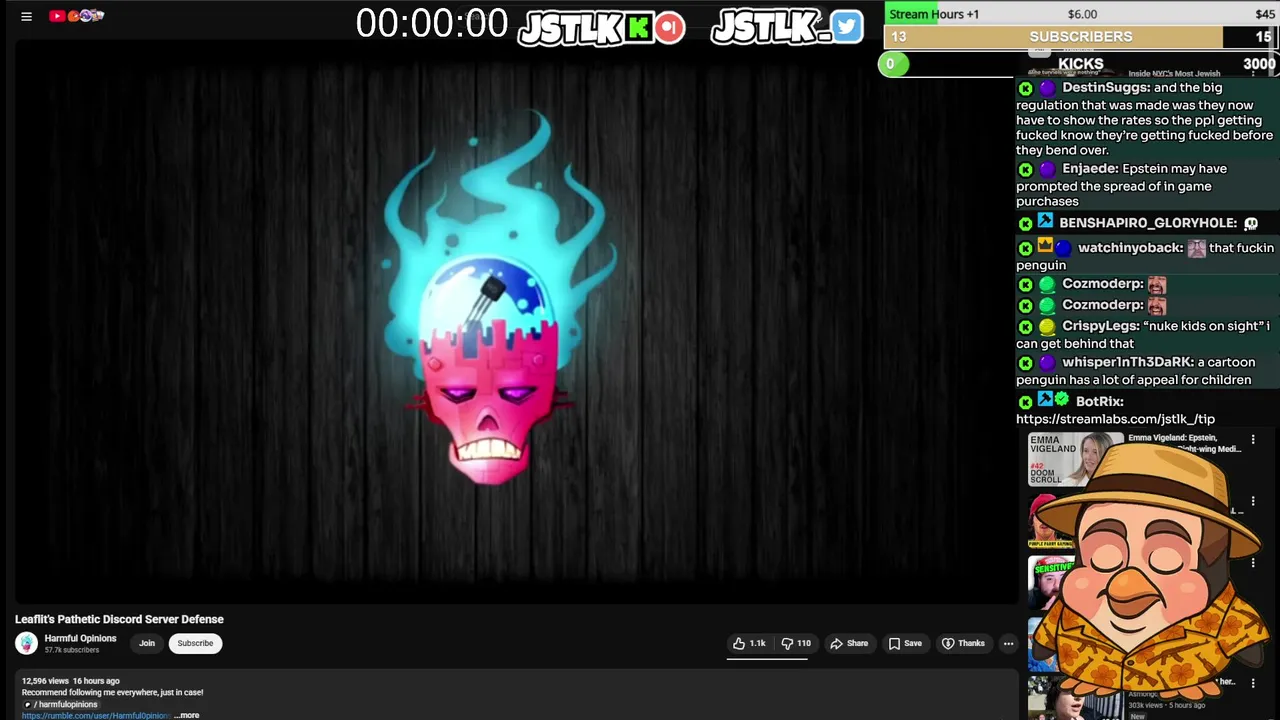Click the Stream Hours progress bar

pos(1081,14)
